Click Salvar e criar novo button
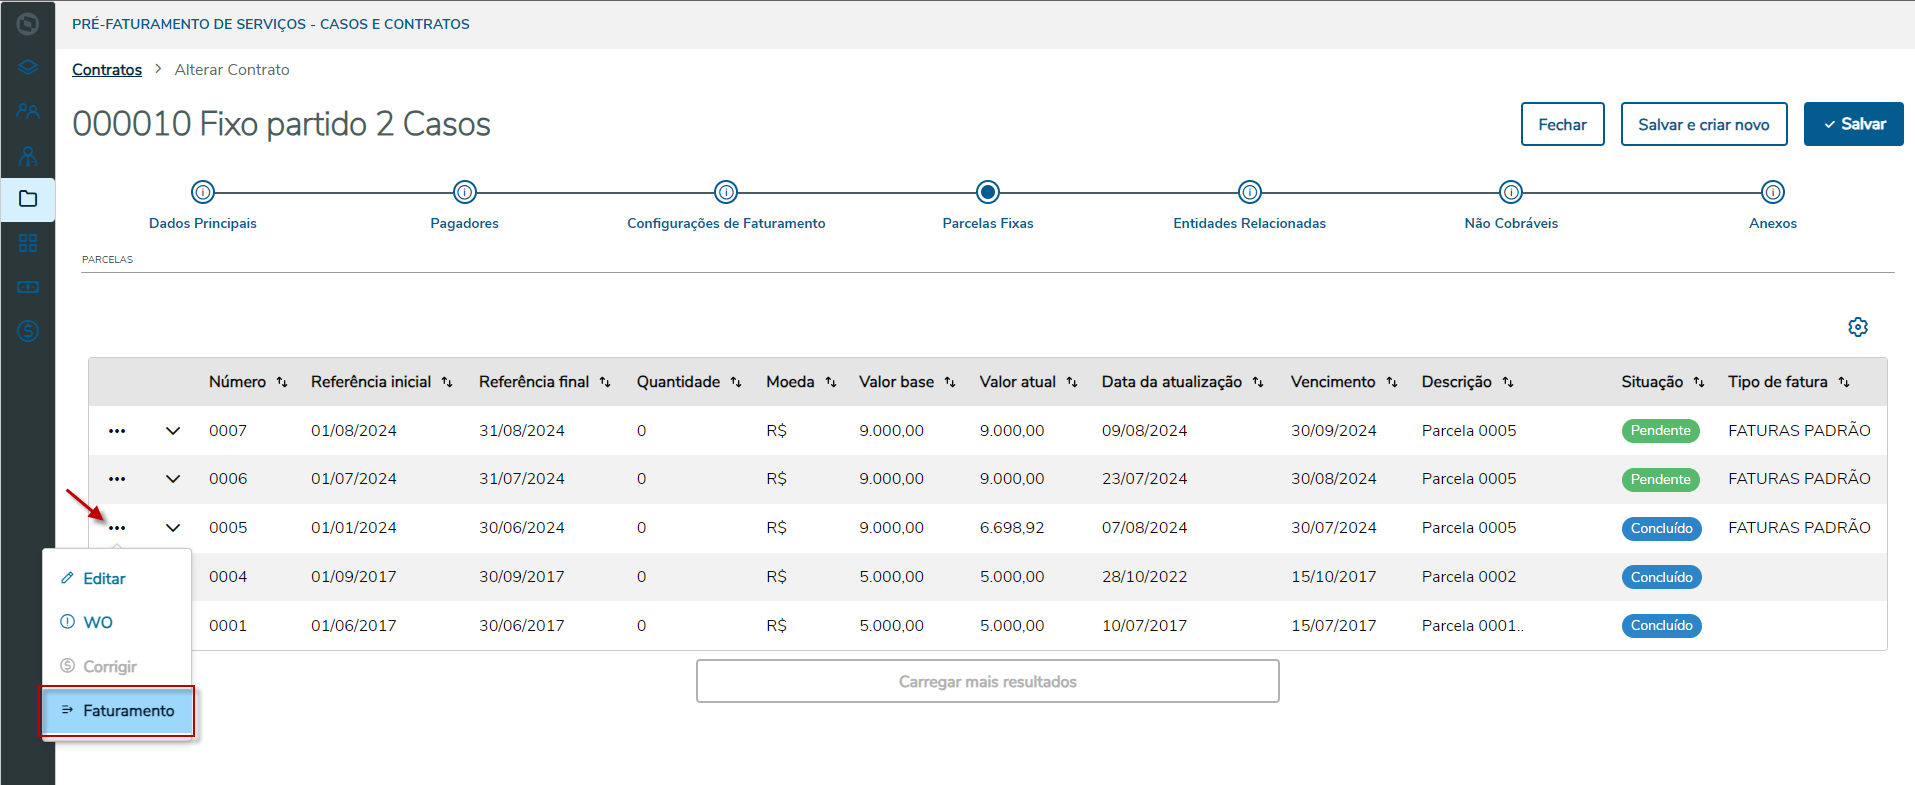1915x785 pixels. pyautogui.click(x=1704, y=124)
